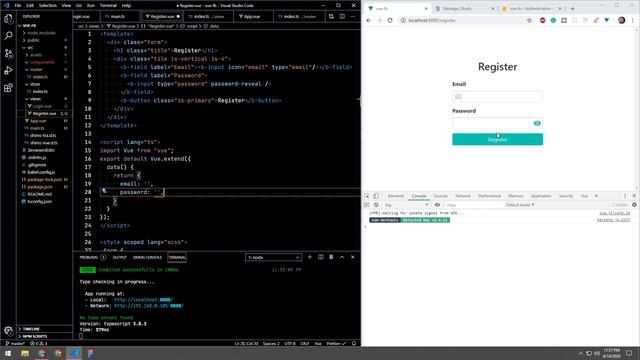Click the Email input field

point(498,97)
